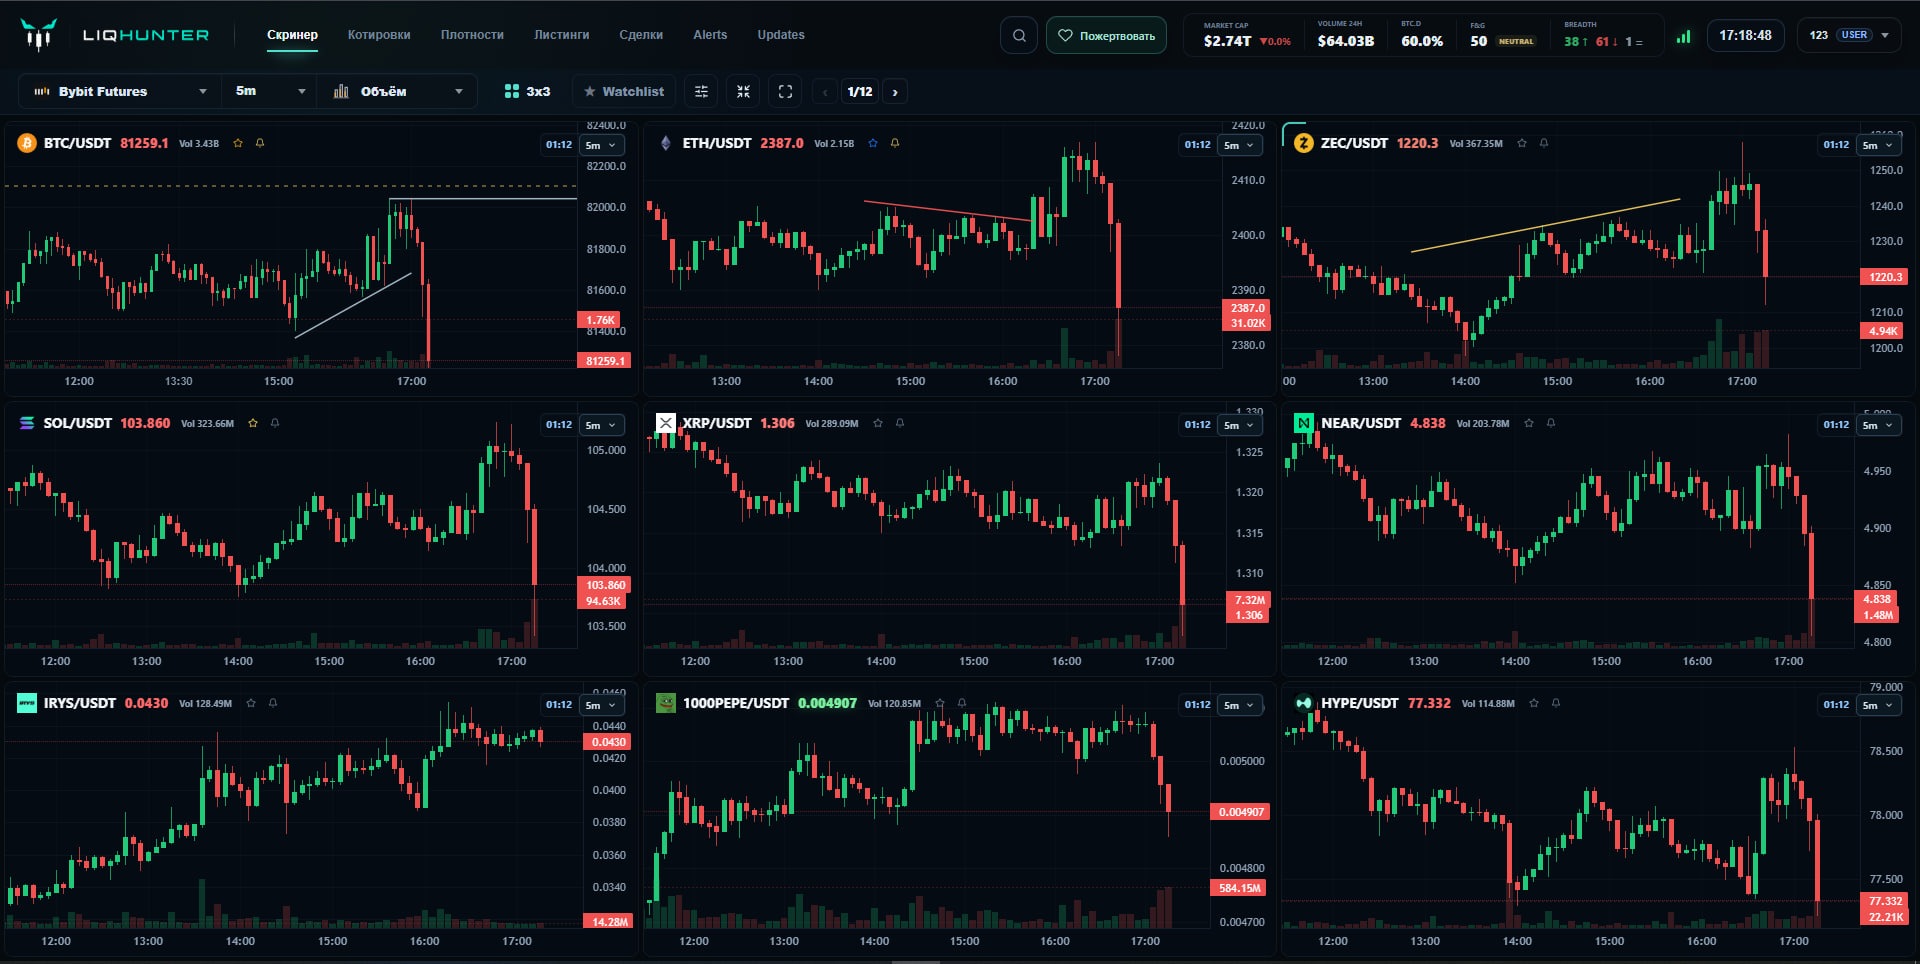The image size is (1920, 964).
Task: Open BTC/USDT chart 5m timeframe dropdown
Action: coord(601,145)
